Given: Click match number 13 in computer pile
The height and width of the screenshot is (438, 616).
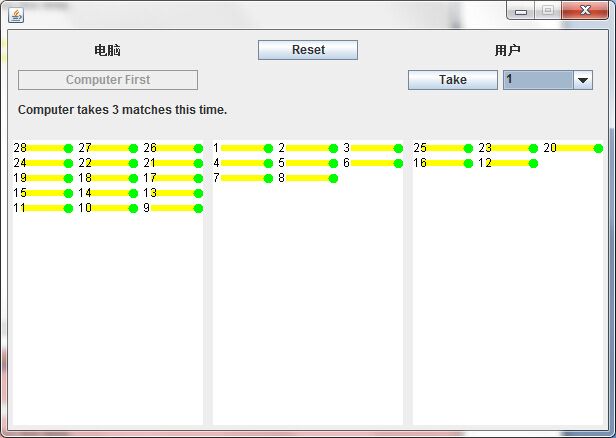Looking at the screenshot, I should (x=173, y=193).
